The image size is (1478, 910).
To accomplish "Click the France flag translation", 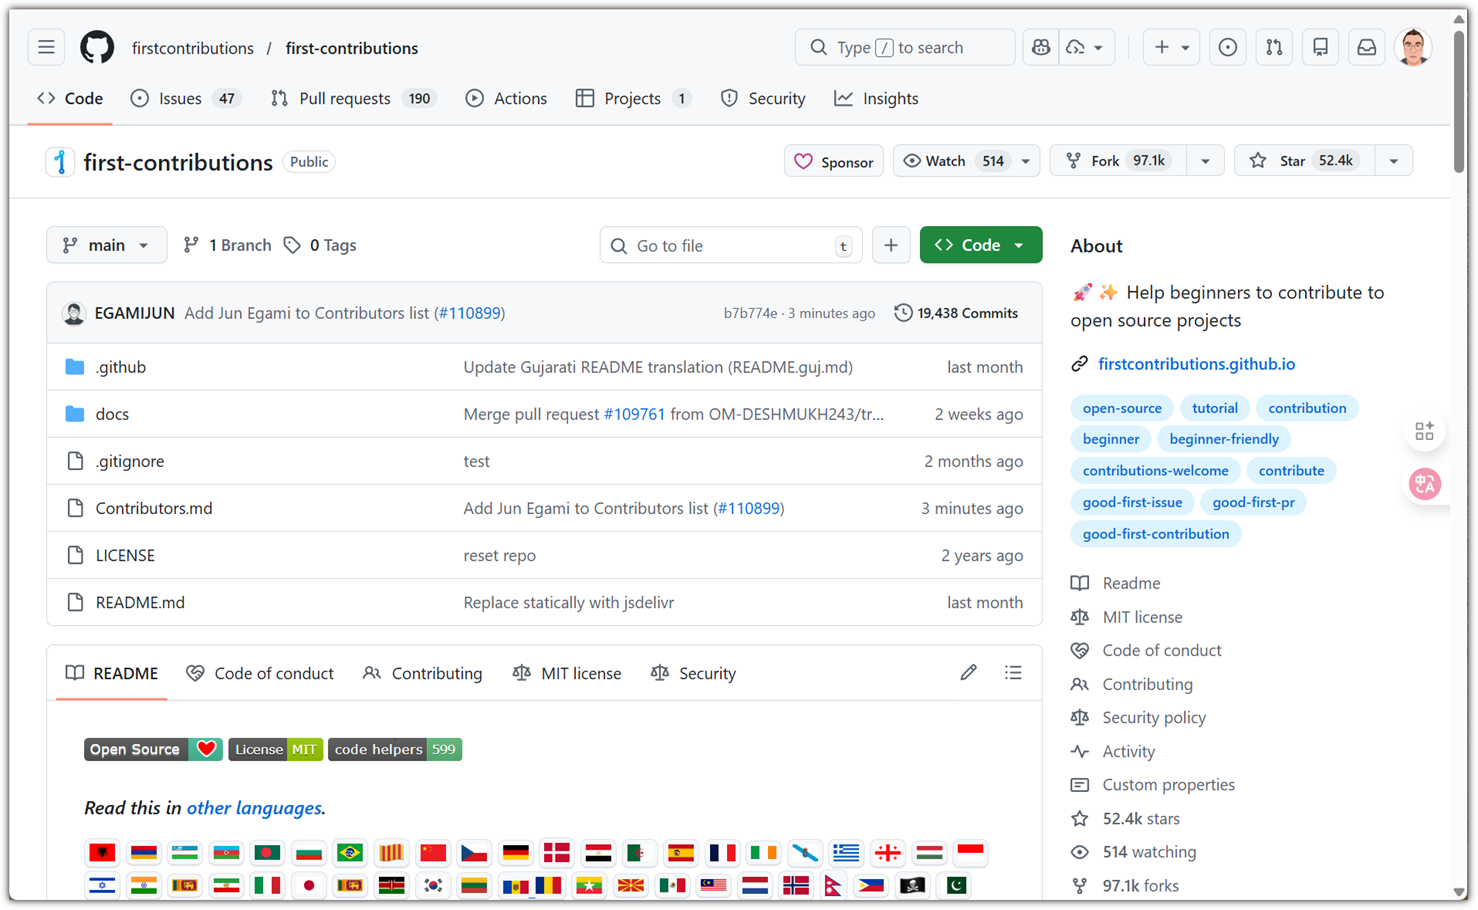I will point(722,853).
